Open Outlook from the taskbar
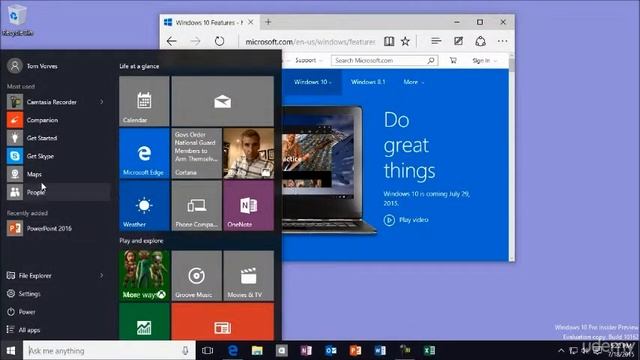Image resolution: width=640 pixels, height=360 pixels. point(331,350)
